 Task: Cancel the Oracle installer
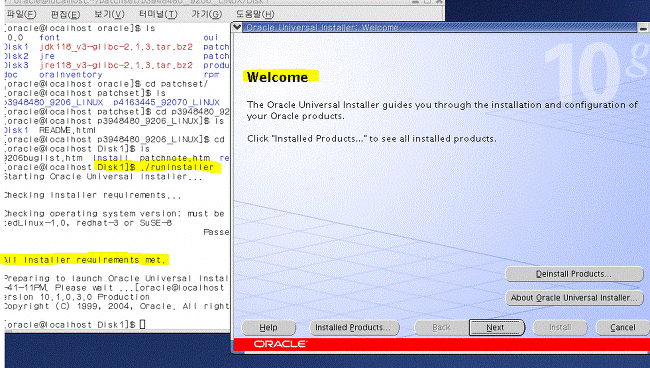[623, 327]
